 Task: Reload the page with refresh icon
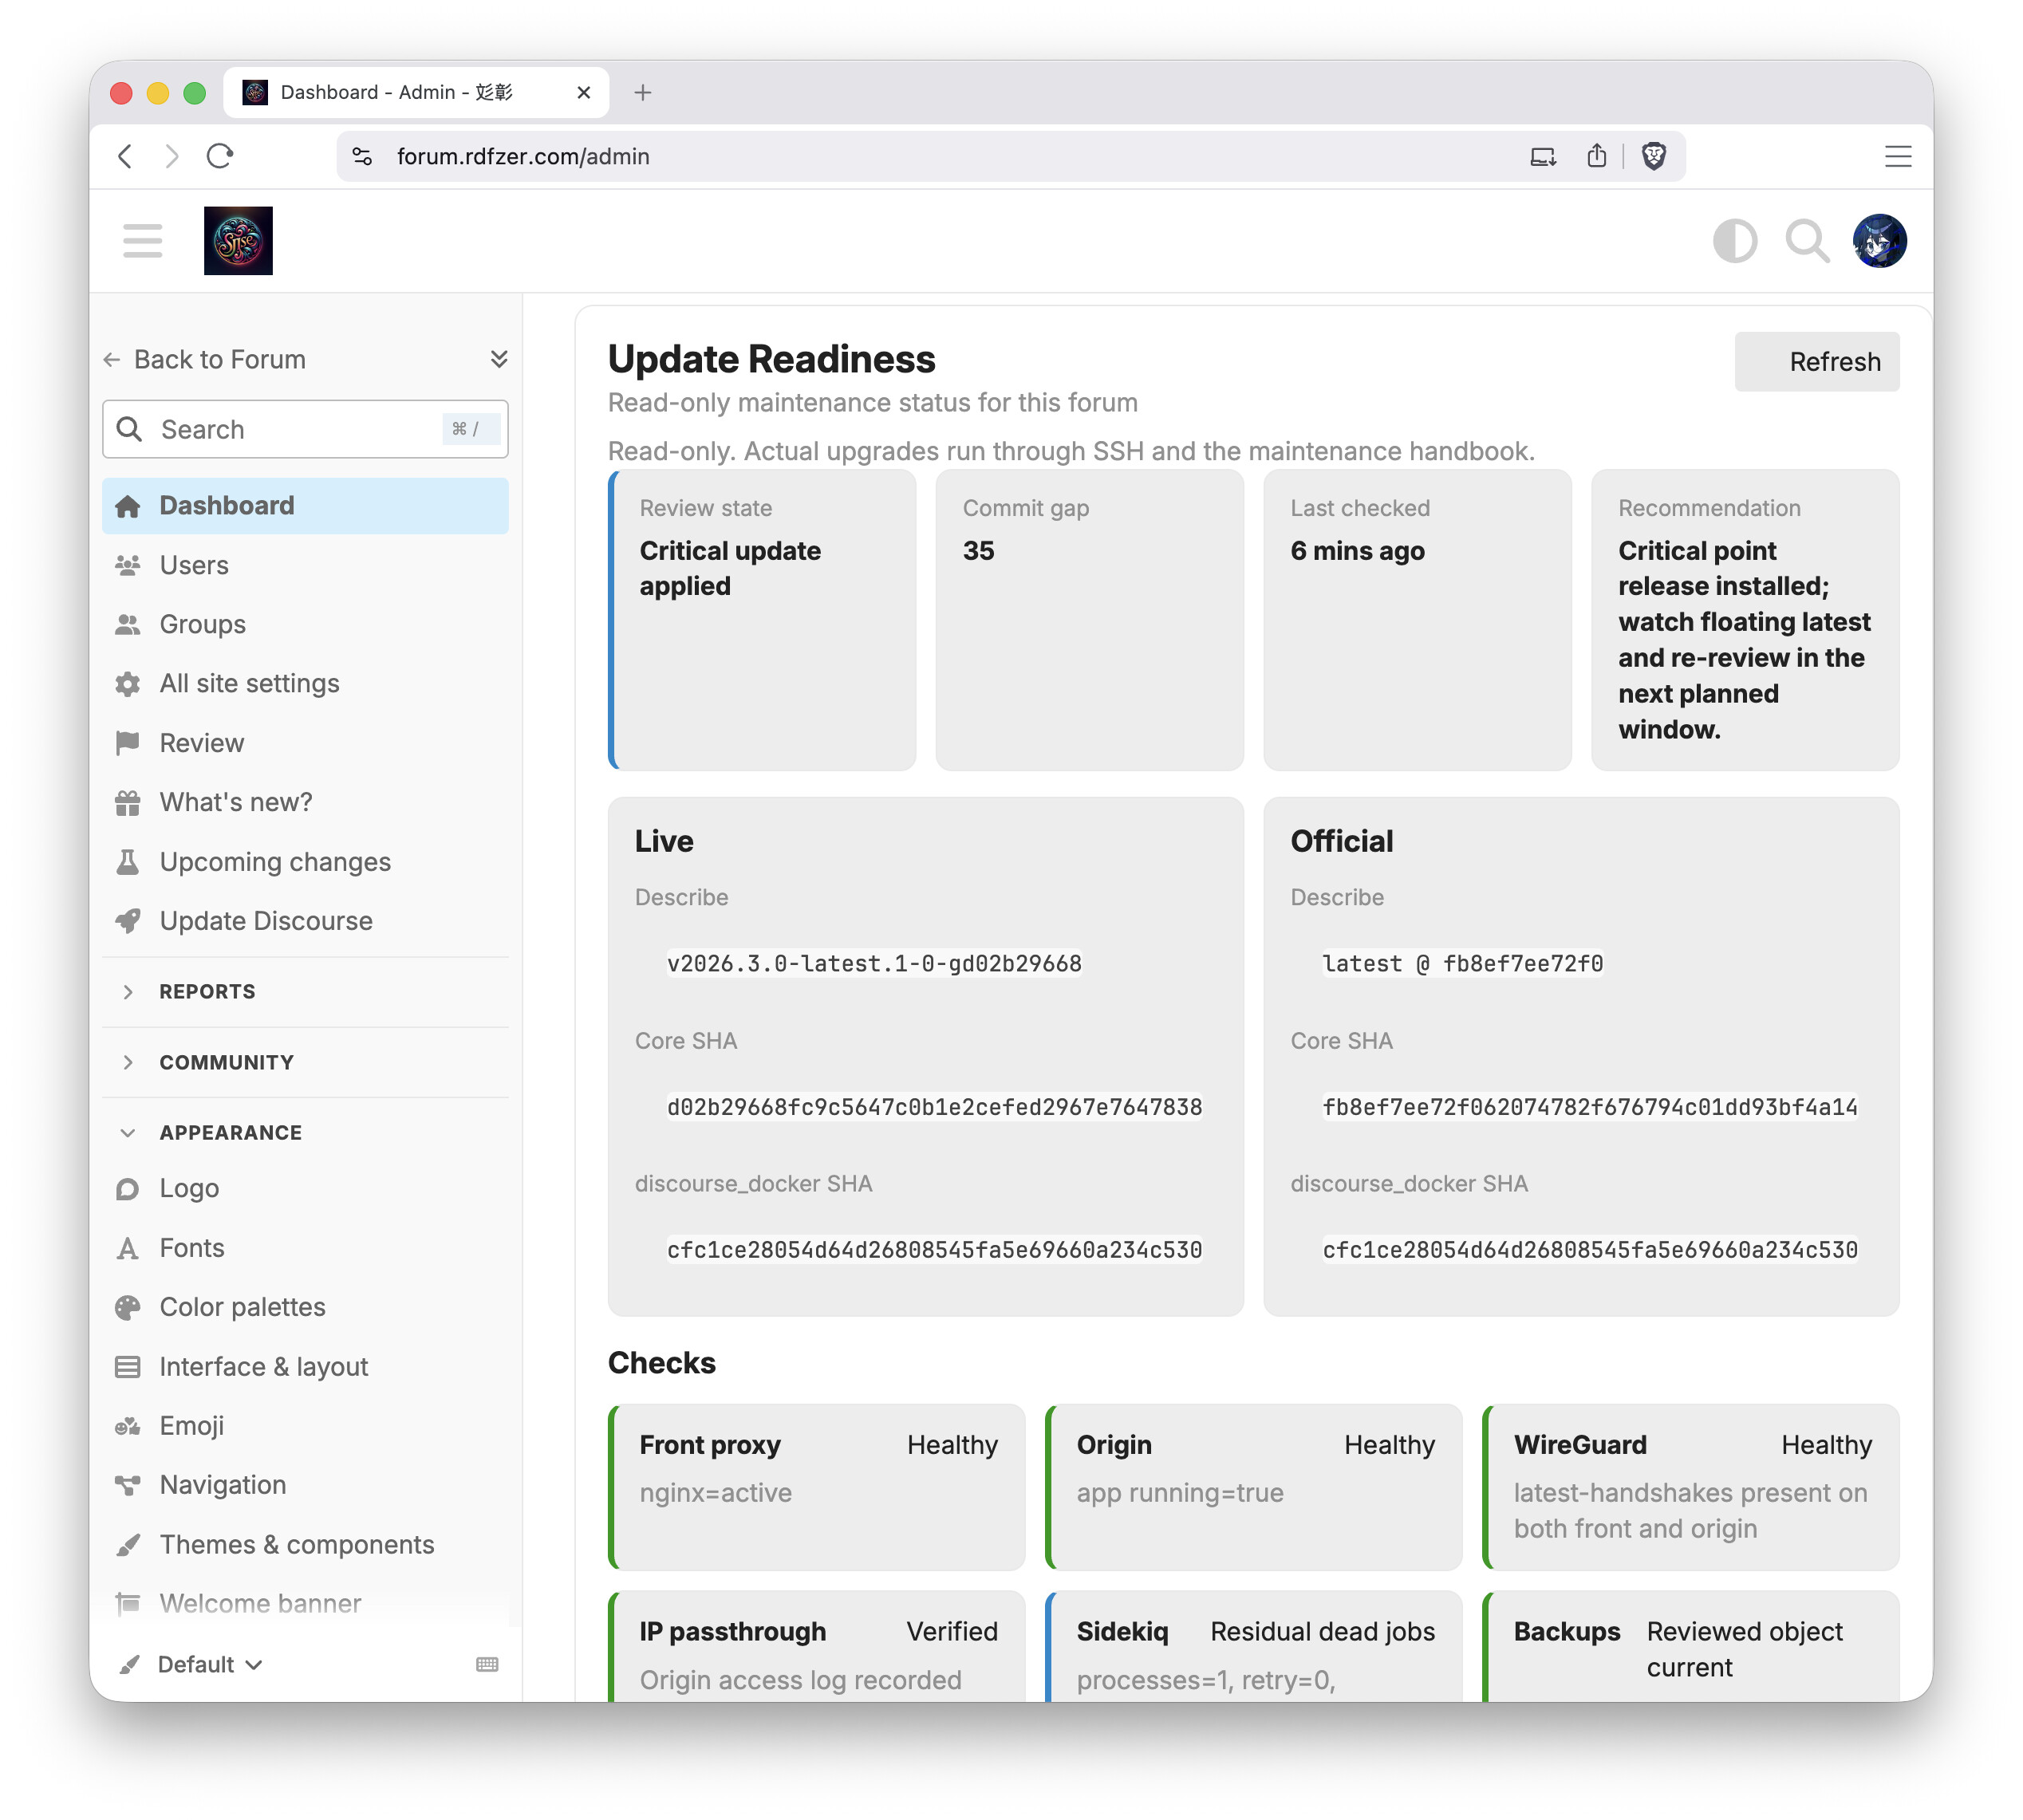(220, 156)
